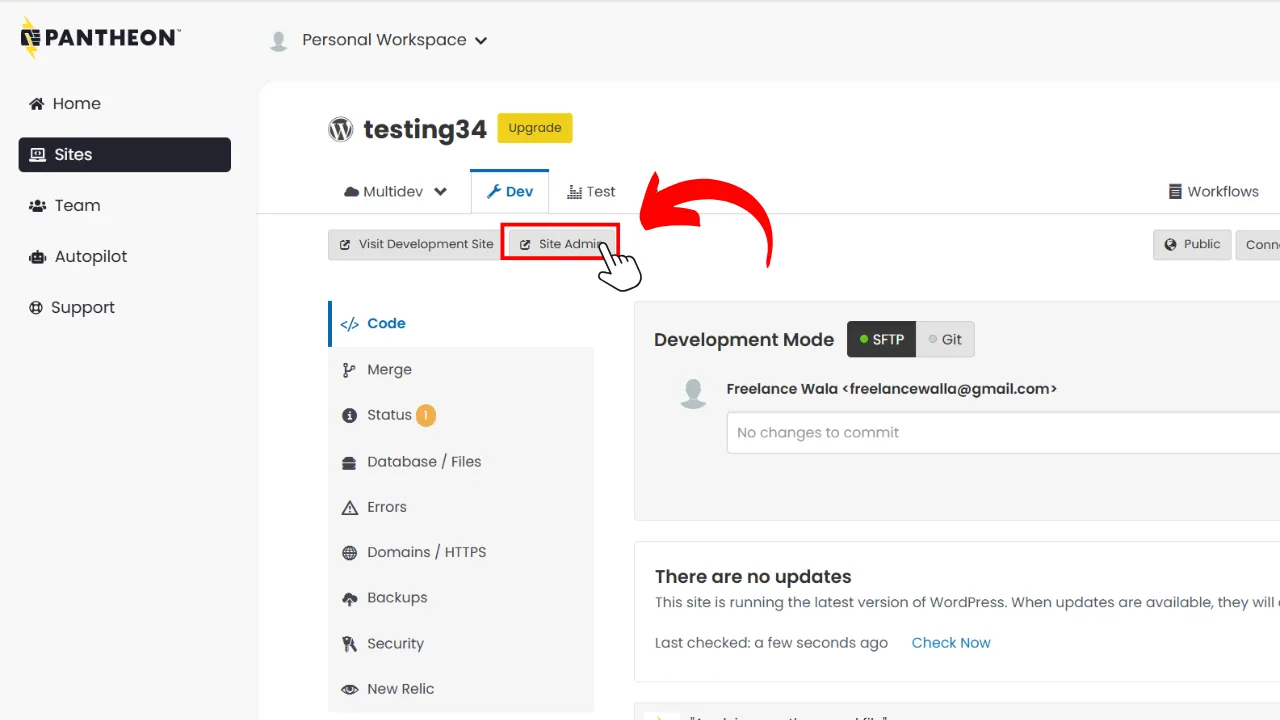This screenshot has width=1280, height=720.
Task: Switch Development Mode to SFTP
Action: [882, 340]
